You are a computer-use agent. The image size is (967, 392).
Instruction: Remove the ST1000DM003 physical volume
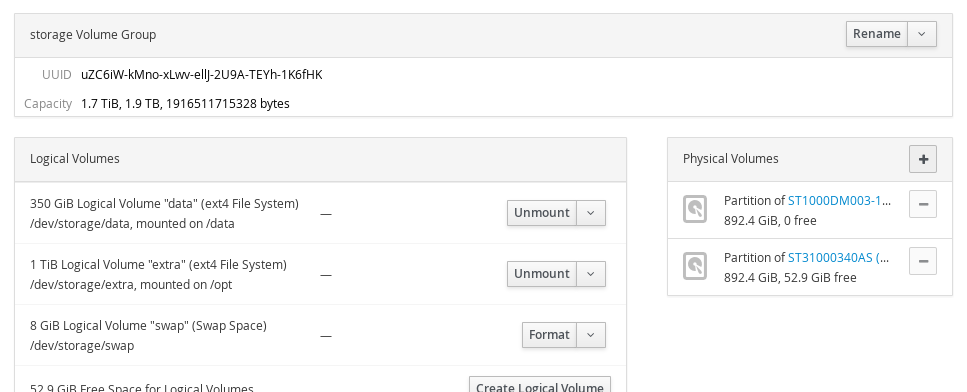[x=923, y=204]
